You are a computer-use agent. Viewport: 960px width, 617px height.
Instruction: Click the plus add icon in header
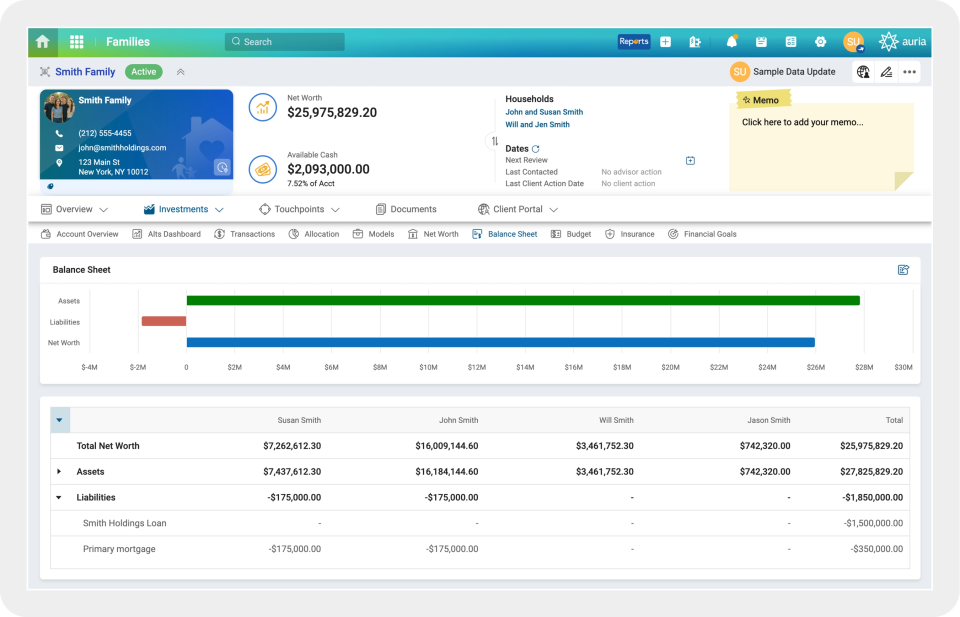666,42
